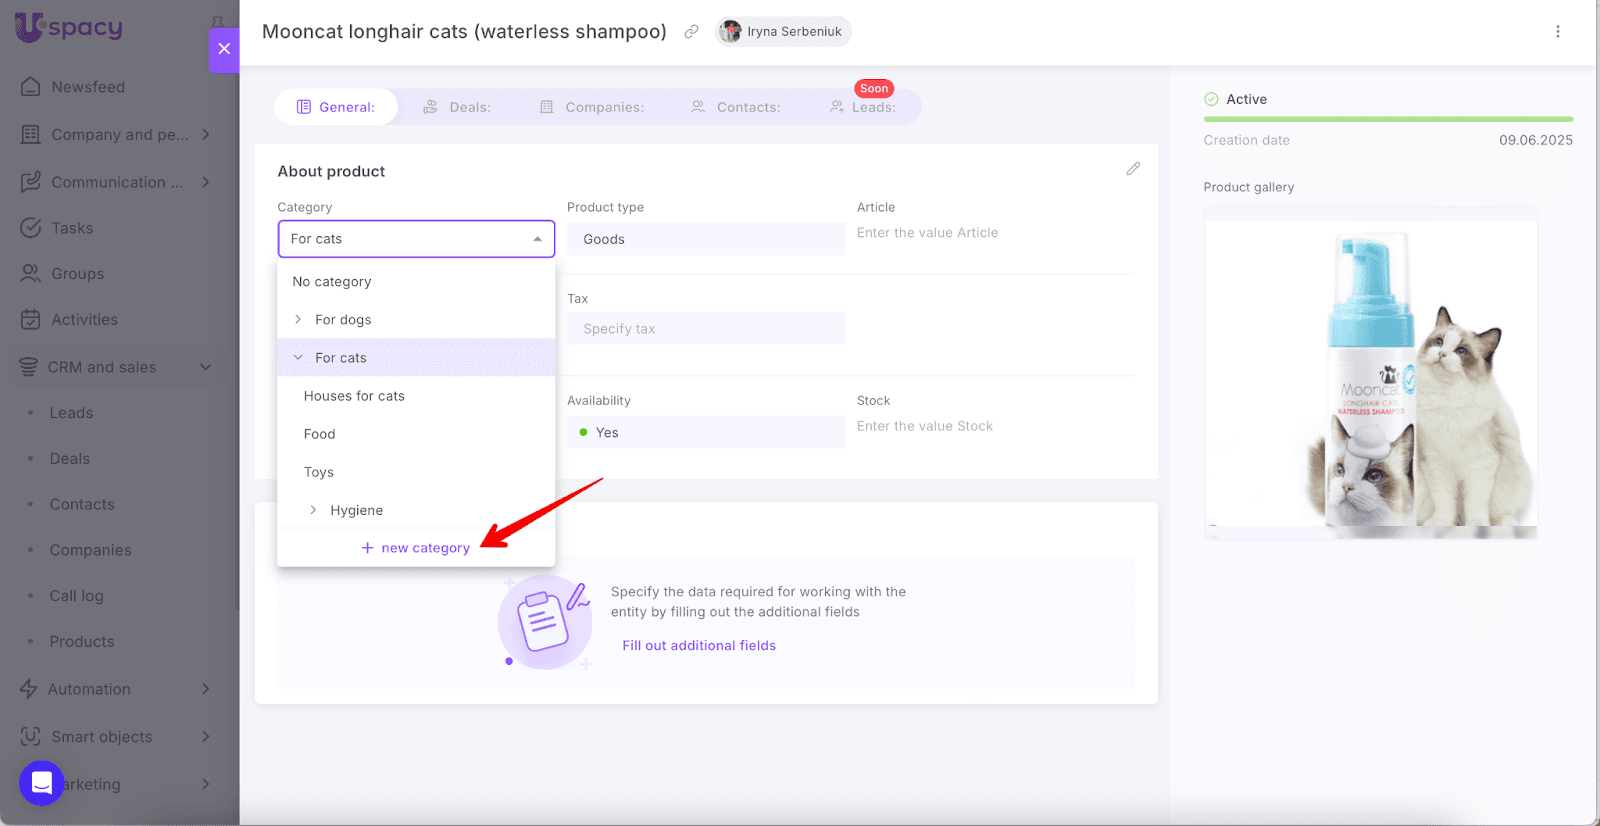
Task: Click Fill out additional fields link
Action: [698, 646]
